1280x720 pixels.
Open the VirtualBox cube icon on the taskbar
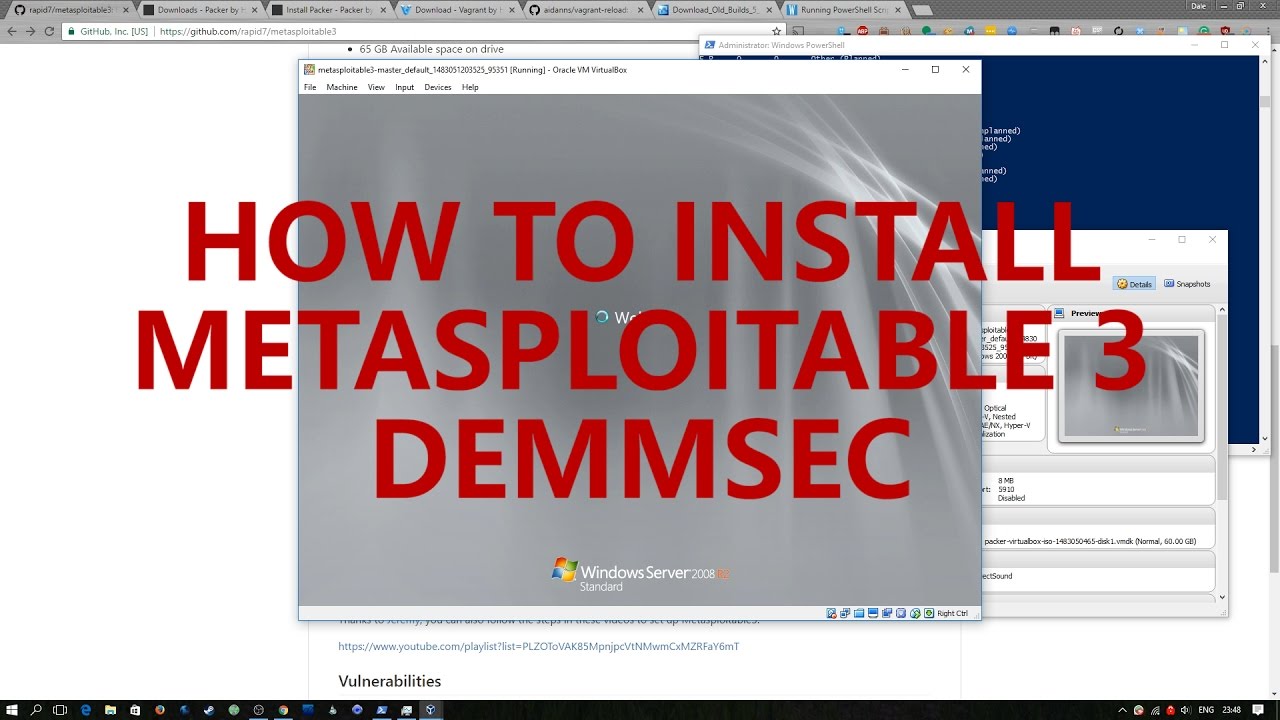pyautogui.click(x=431, y=710)
